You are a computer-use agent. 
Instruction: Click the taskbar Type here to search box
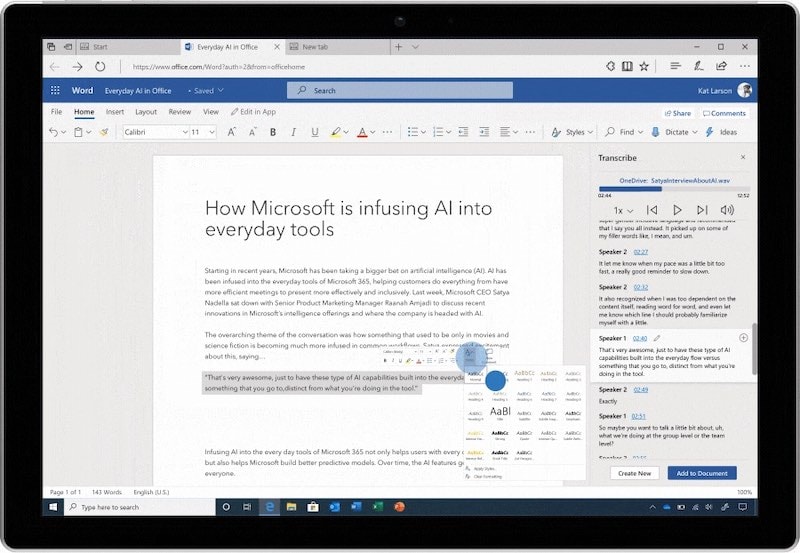140,507
